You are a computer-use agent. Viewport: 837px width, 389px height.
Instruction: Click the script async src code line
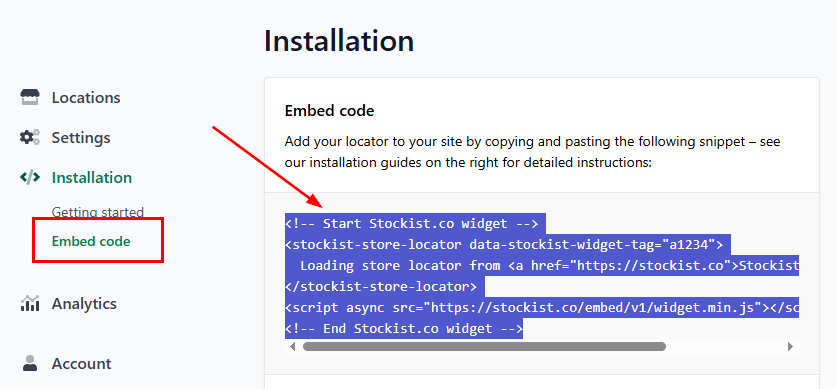click(x=542, y=307)
